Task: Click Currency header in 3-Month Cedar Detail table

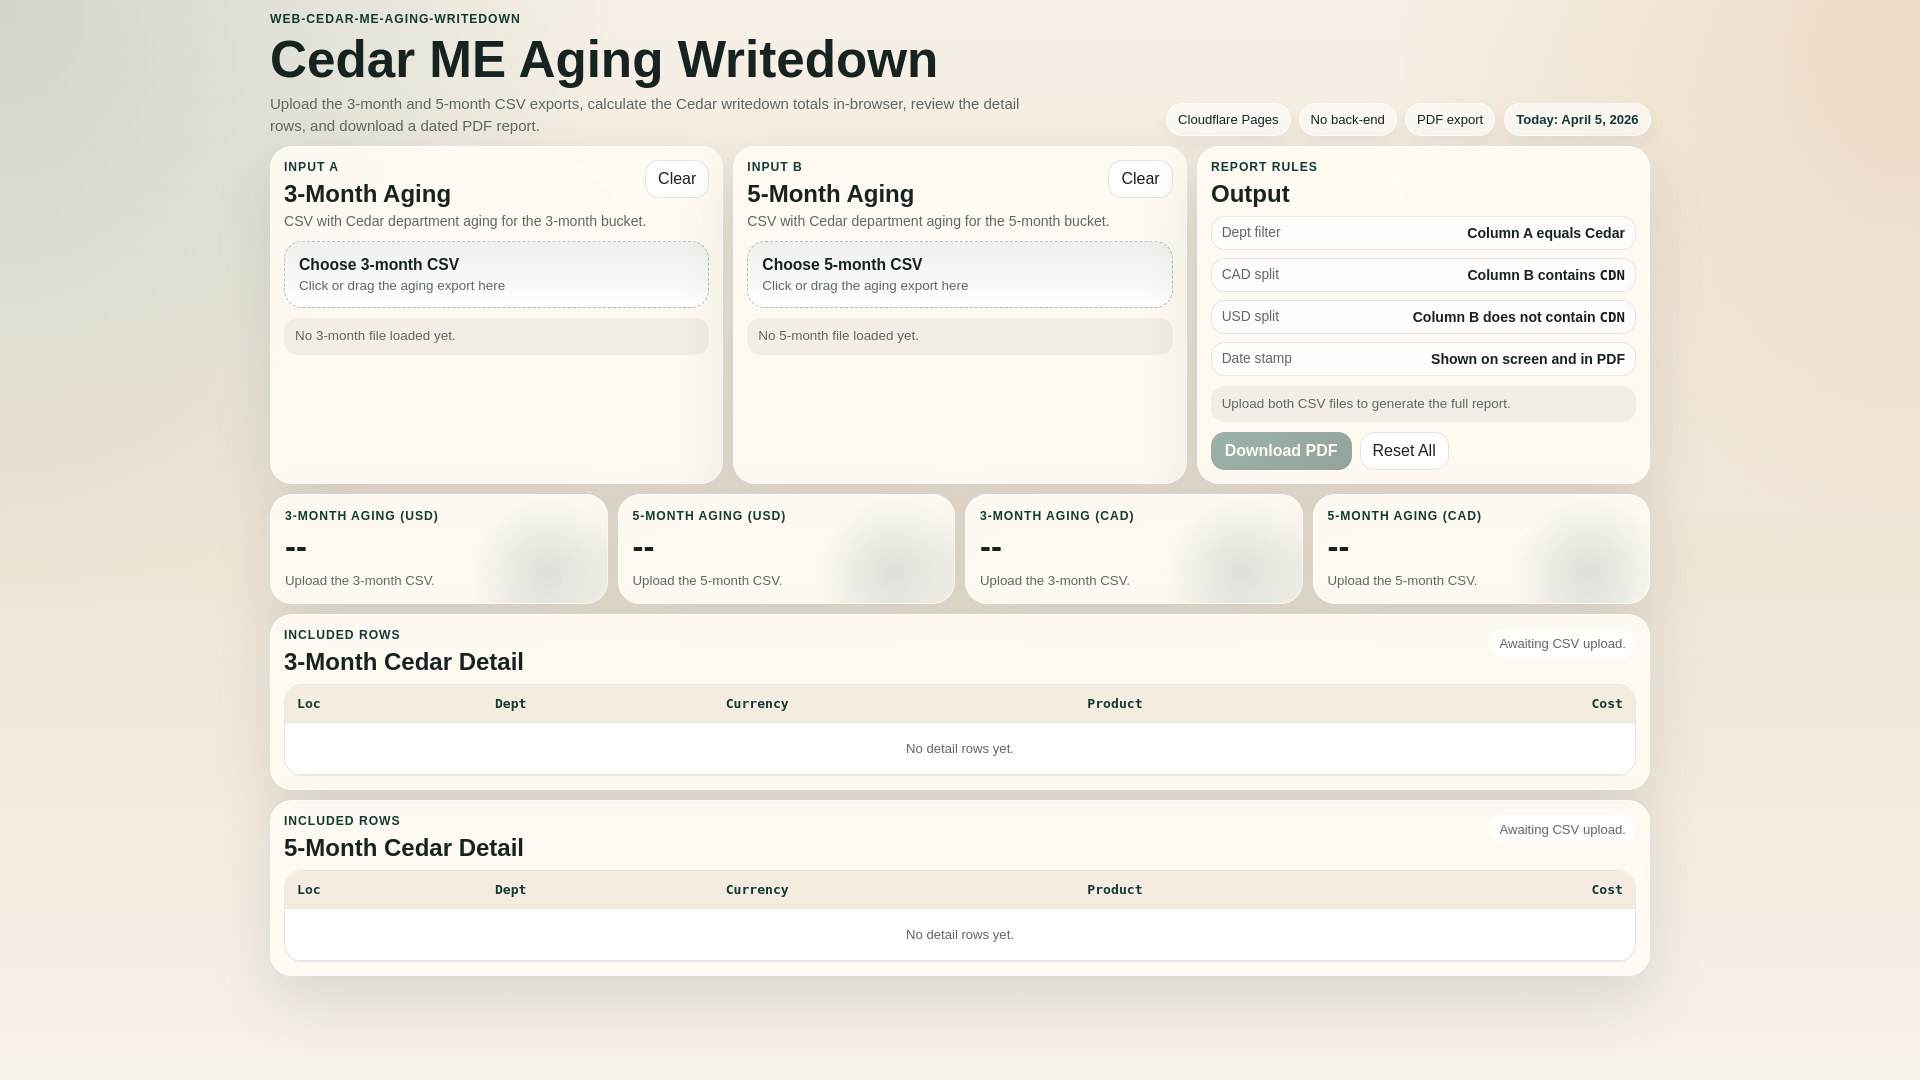Action: [757, 704]
